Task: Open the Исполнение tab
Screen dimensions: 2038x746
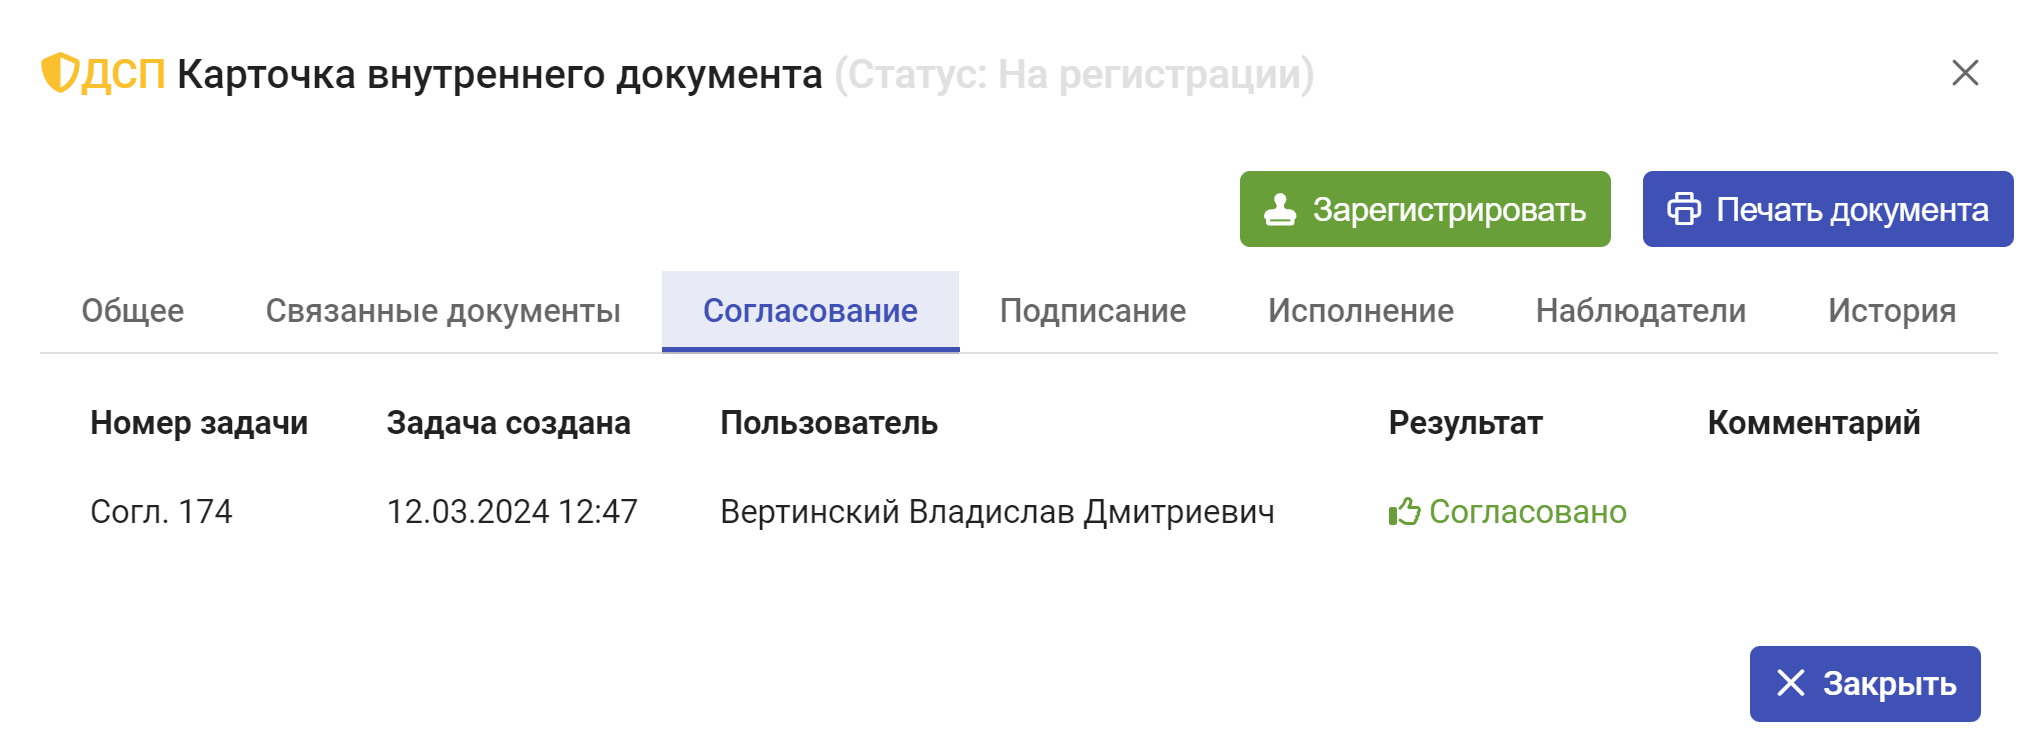Action: pos(1360,311)
